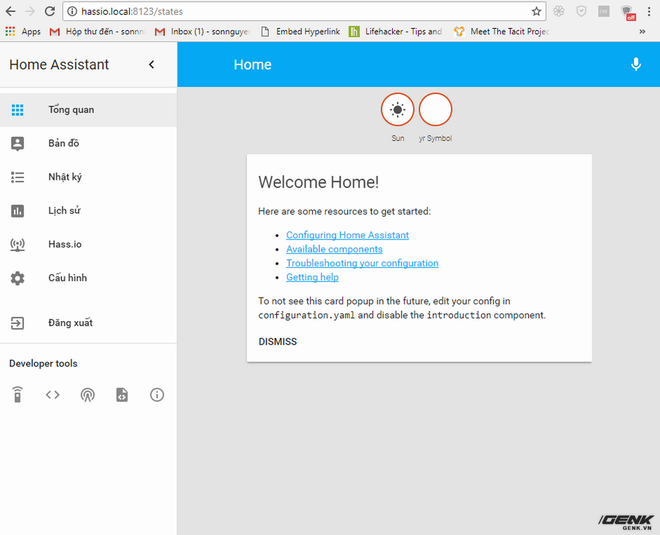Dismiss the Welcome Home card
660x535 pixels.
[x=277, y=342]
